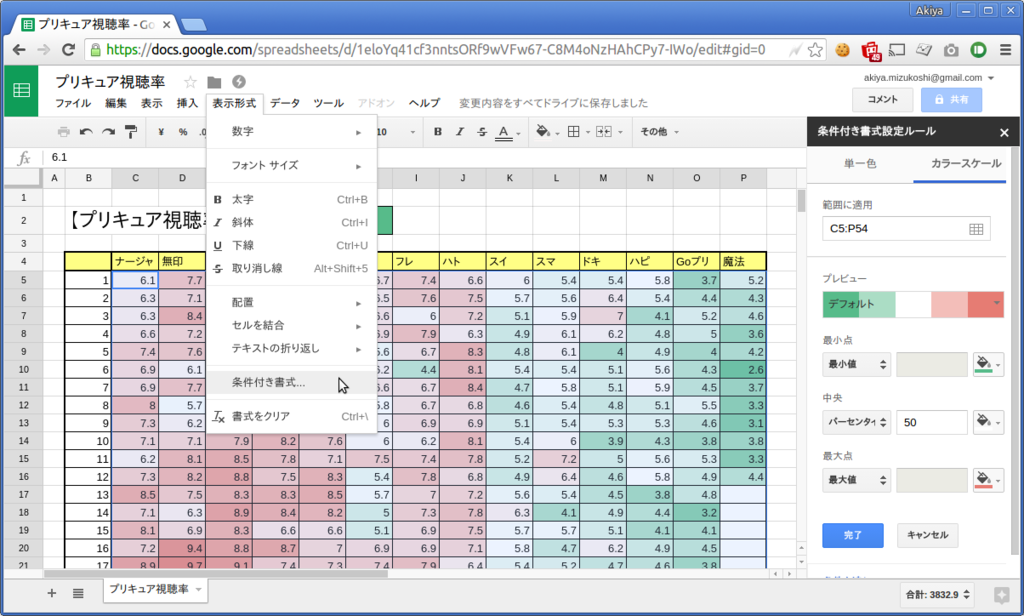Open the ファイル menu
1024x616 pixels.
pyautogui.click(x=73, y=103)
